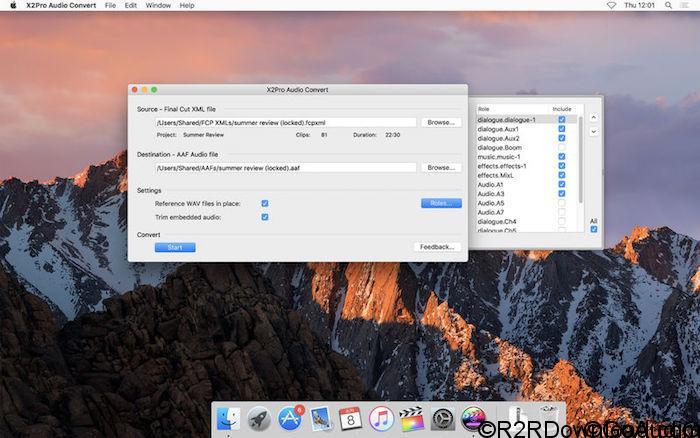Click the source XML path field
Screen dimensions: 700x438
(286, 122)
